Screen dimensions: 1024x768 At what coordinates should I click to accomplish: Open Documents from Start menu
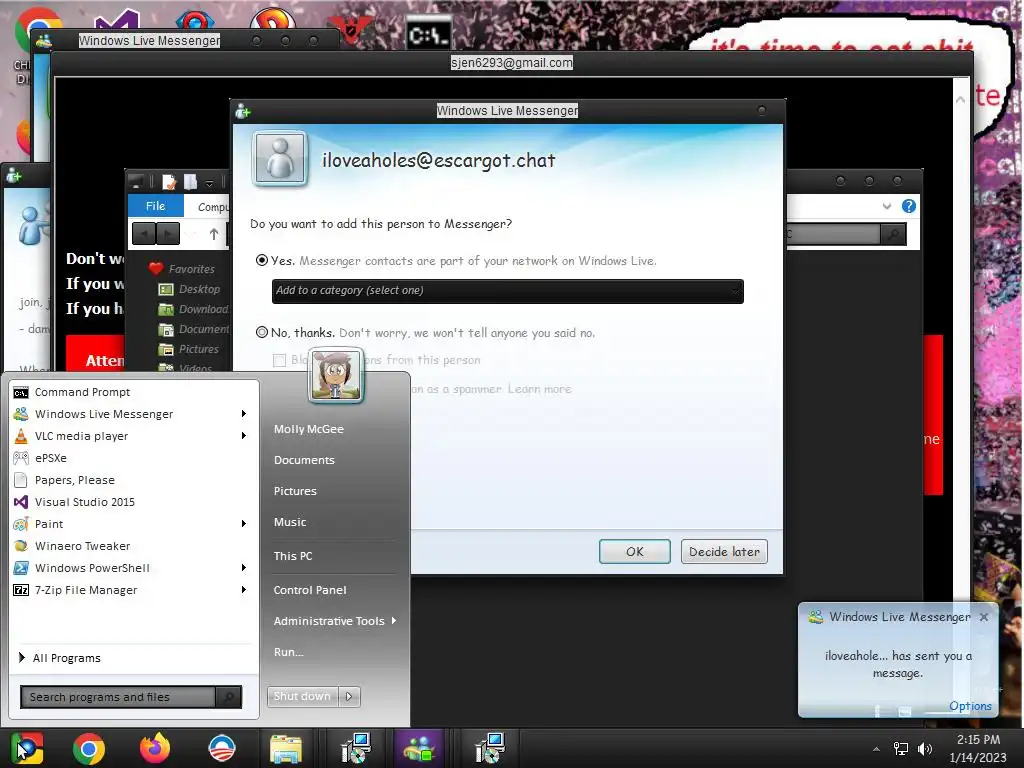[304, 460]
